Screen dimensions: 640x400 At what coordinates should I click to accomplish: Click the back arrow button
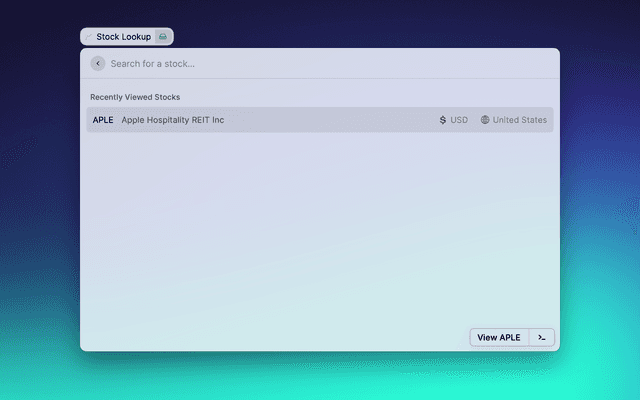(x=97, y=64)
